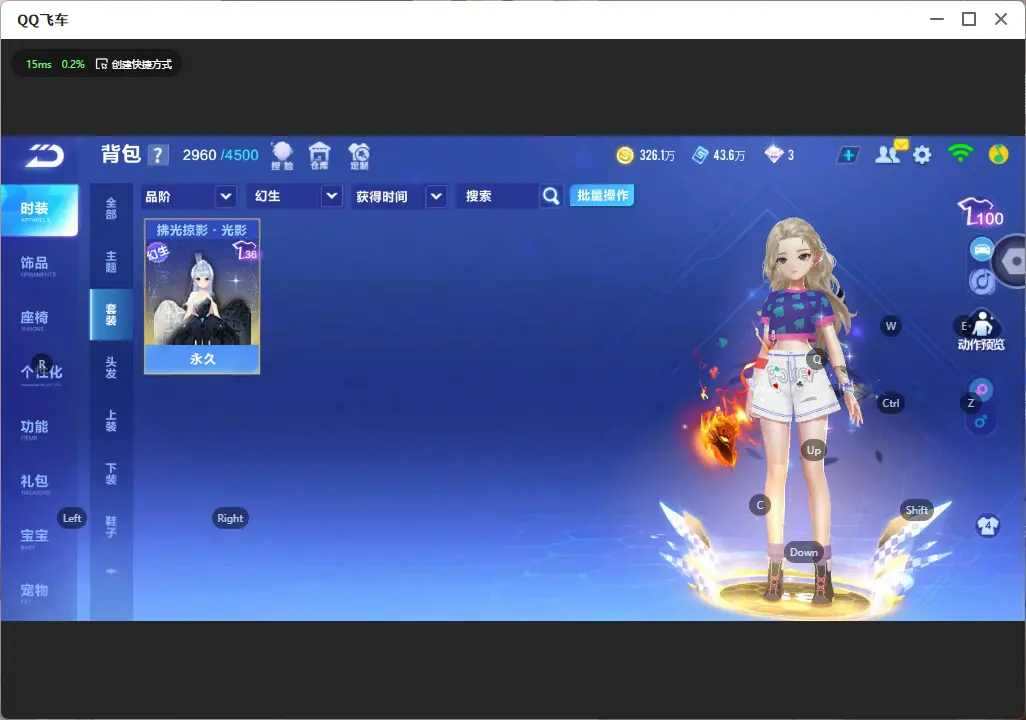This screenshot has width=1026, height=720.
Task: Click the gold coin currency icon
Action: [625, 155]
